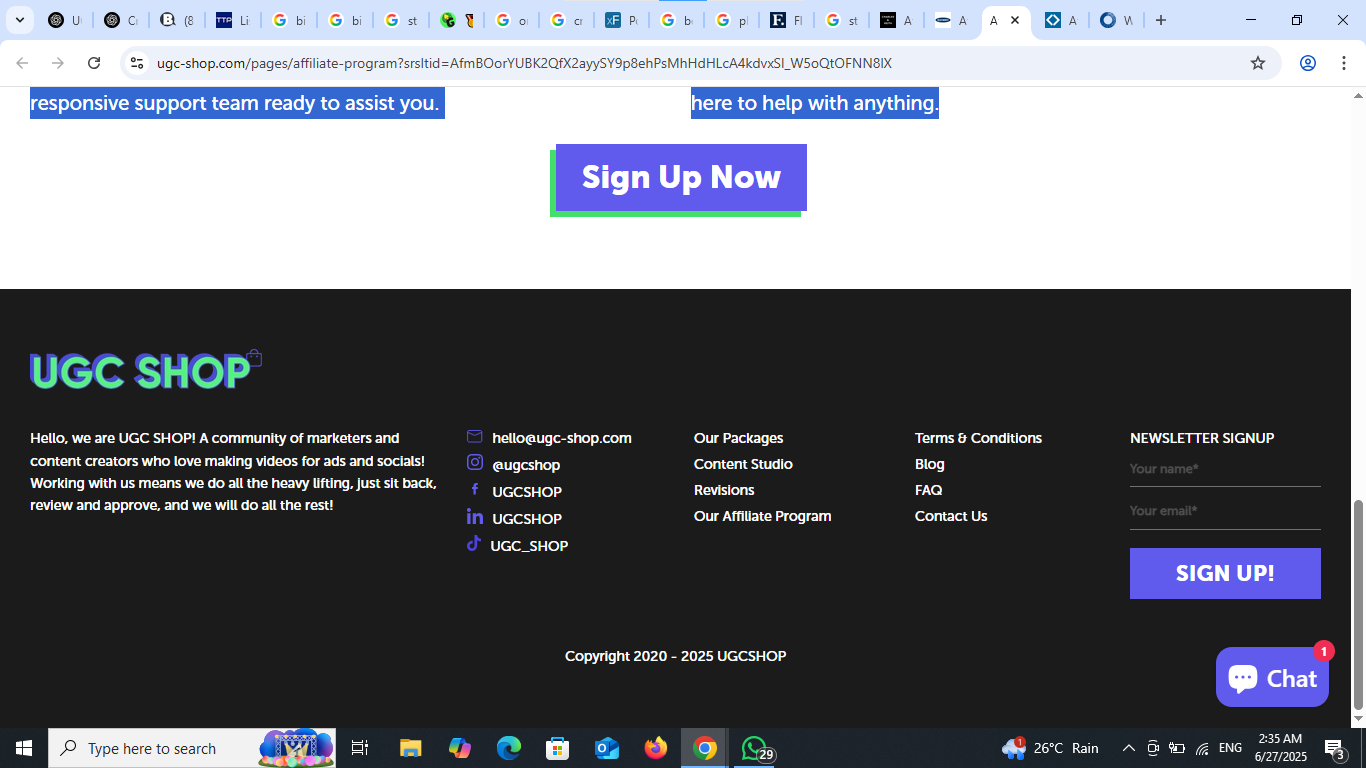
Task: Open Copilot from the taskbar
Action: (x=460, y=748)
